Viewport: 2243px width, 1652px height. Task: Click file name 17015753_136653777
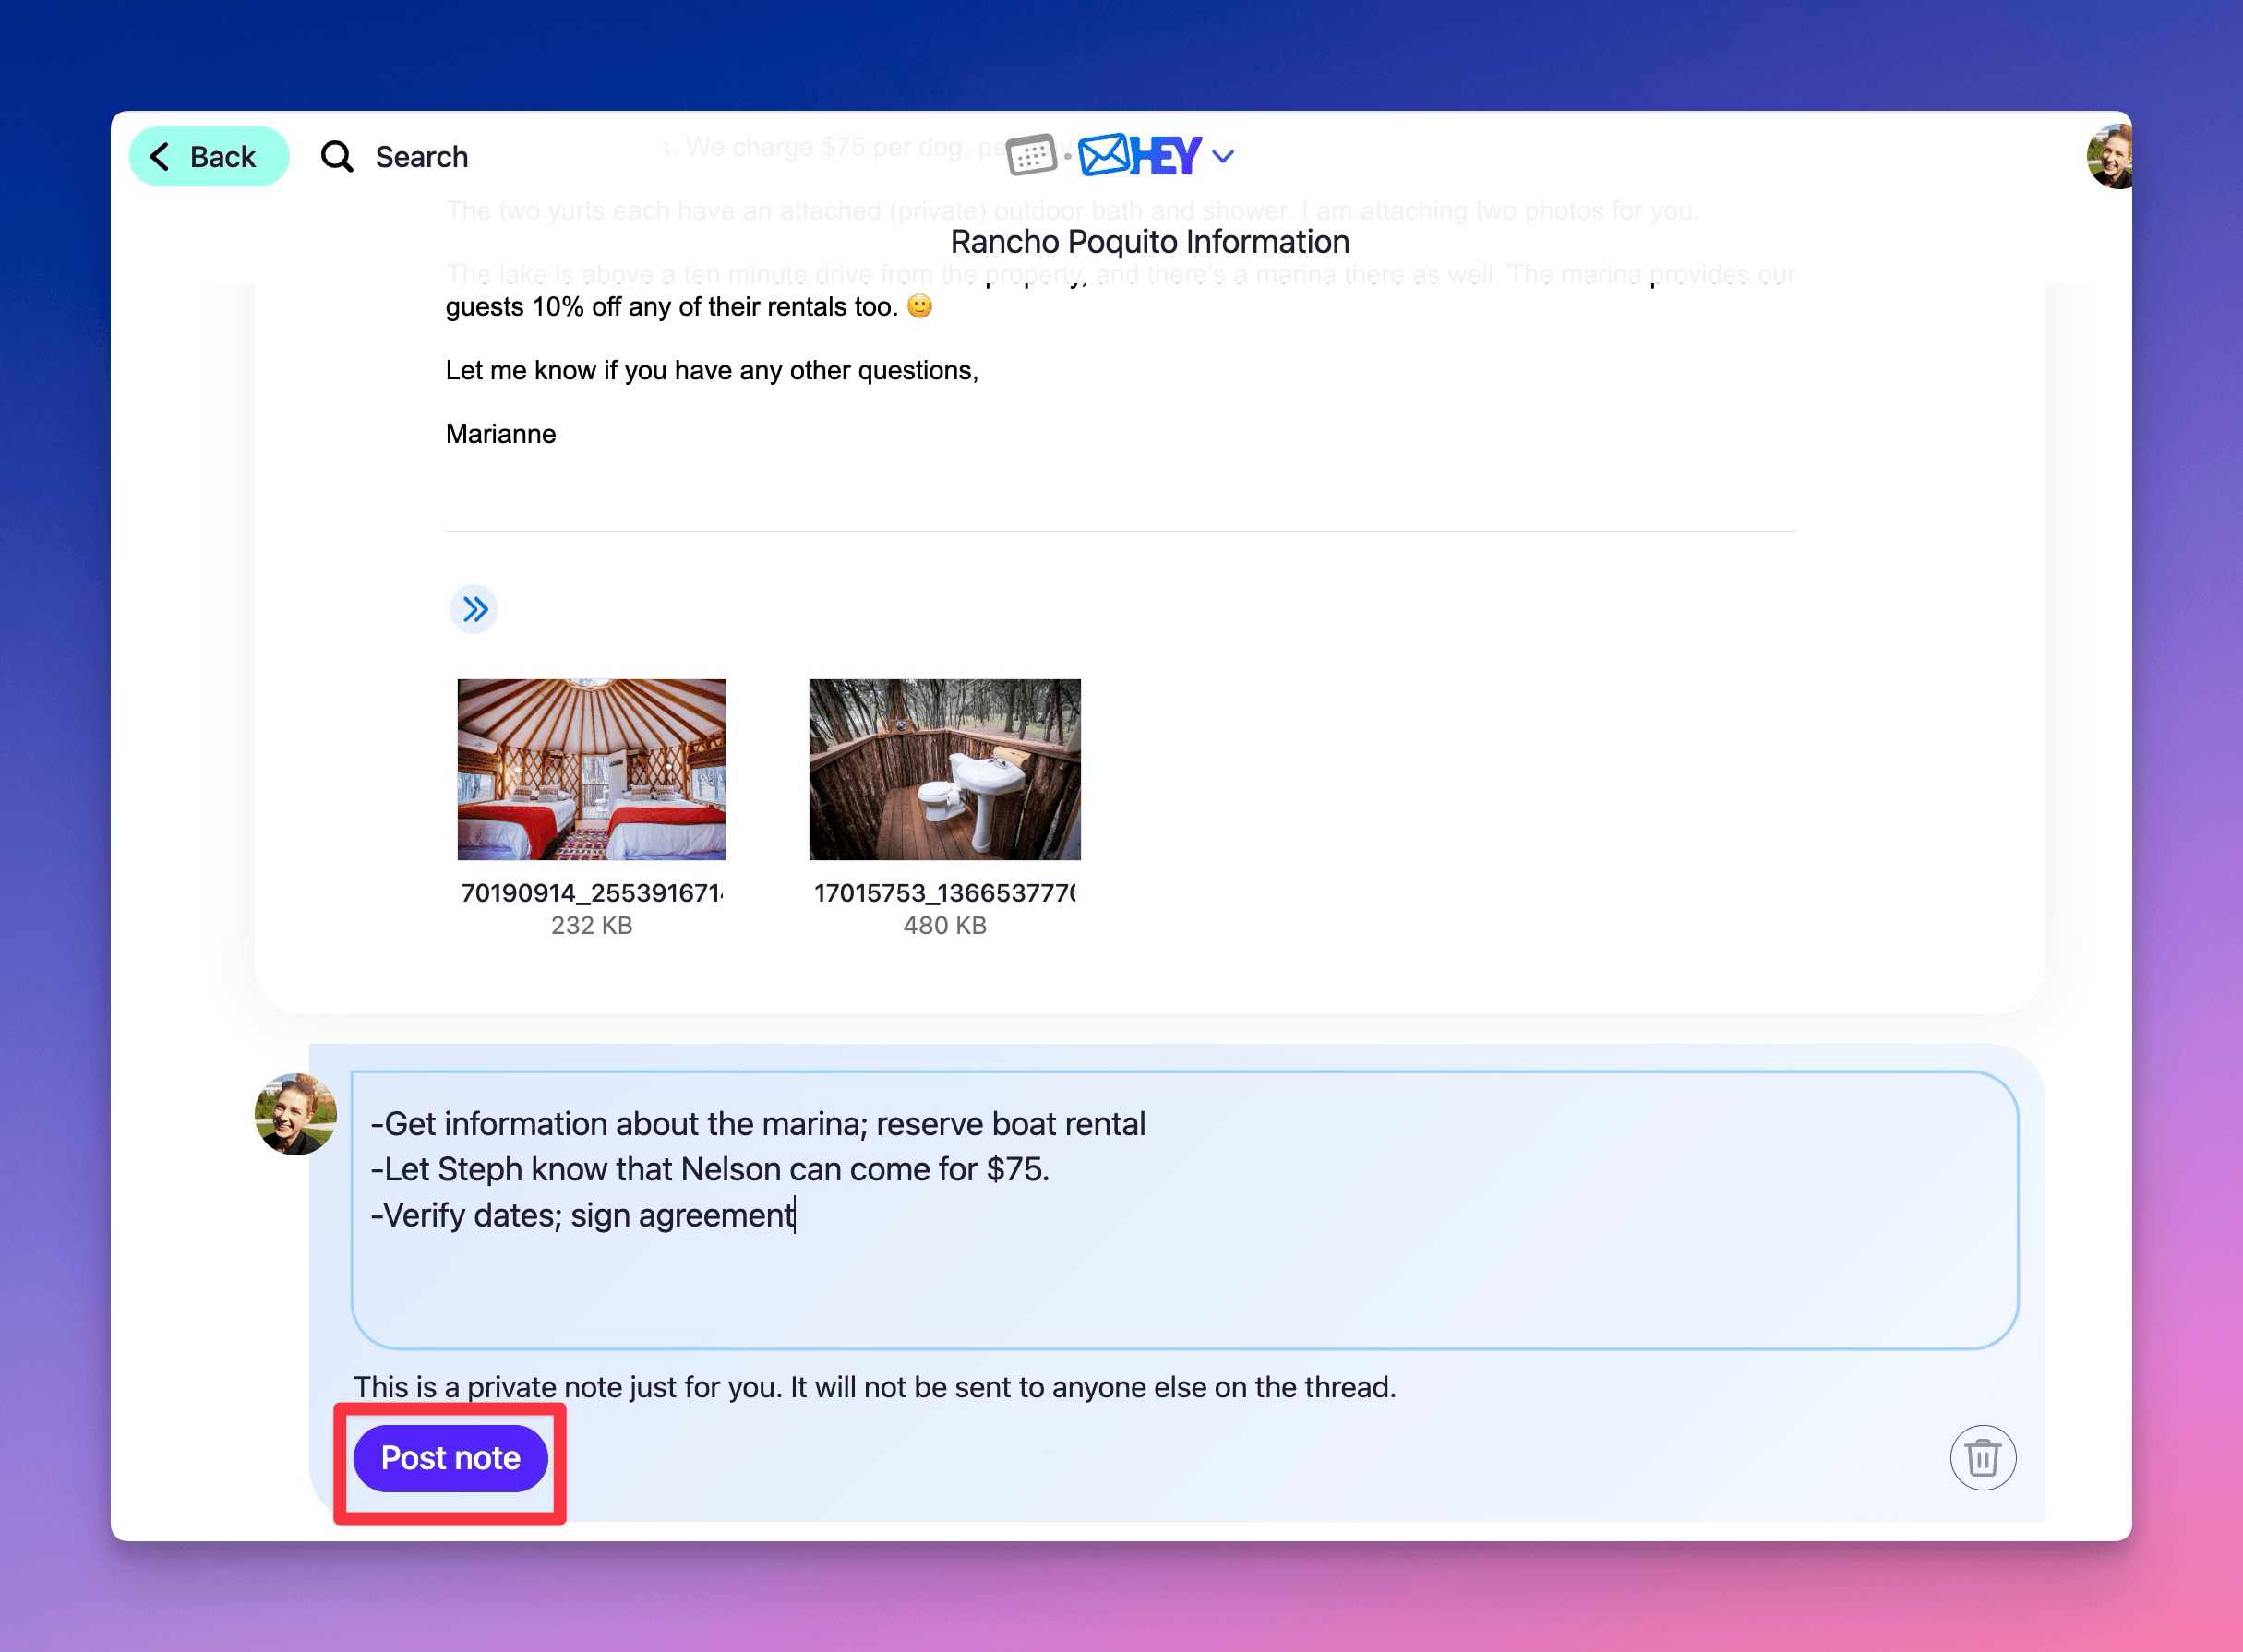click(x=944, y=892)
